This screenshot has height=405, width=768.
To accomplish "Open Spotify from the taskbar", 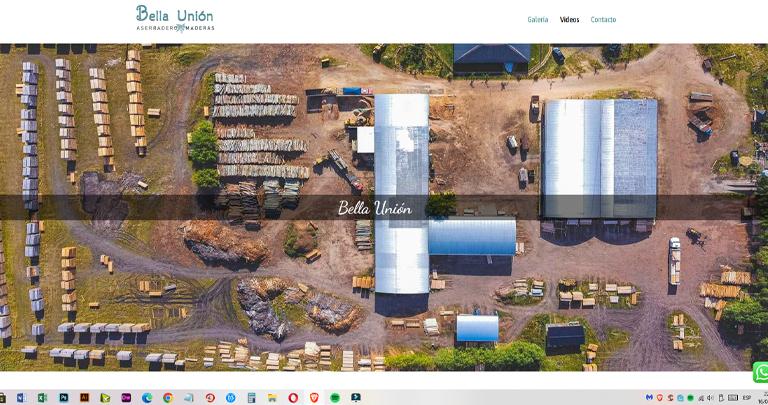I will tap(335, 398).
